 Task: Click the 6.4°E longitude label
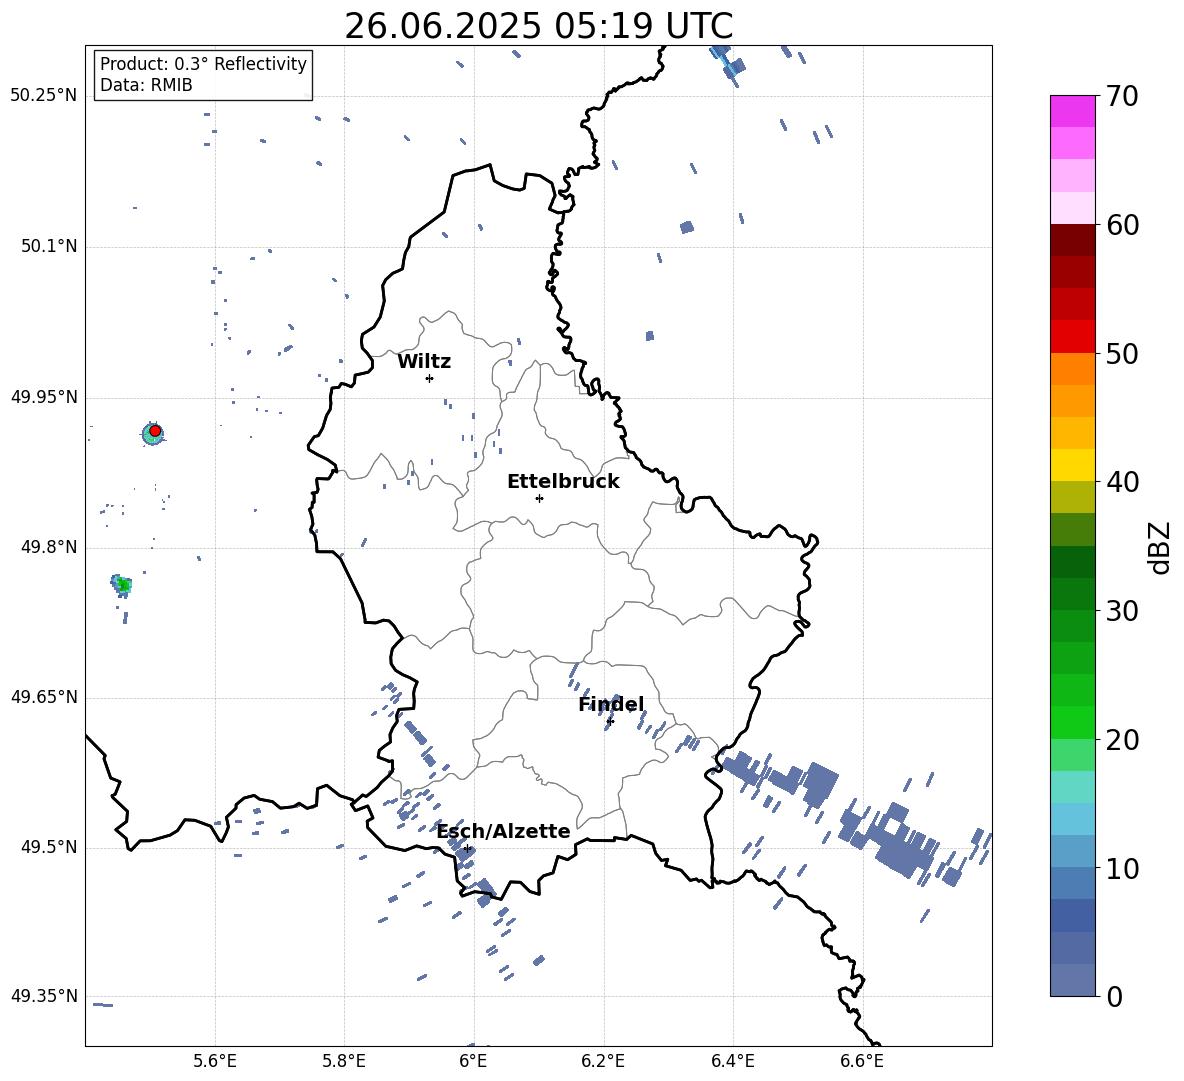point(732,1061)
